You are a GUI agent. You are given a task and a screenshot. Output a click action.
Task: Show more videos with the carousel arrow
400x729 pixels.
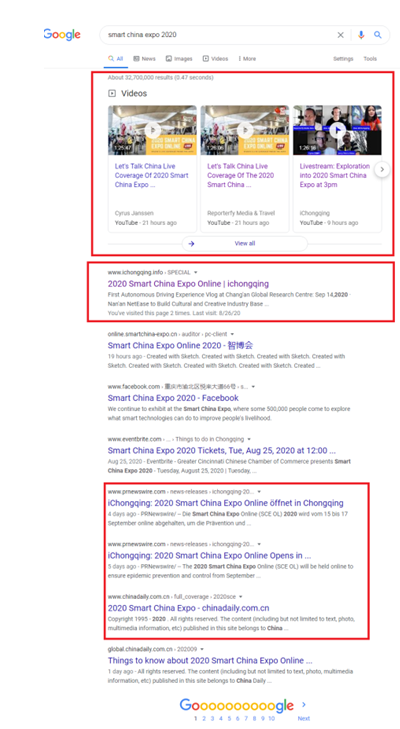point(382,169)
